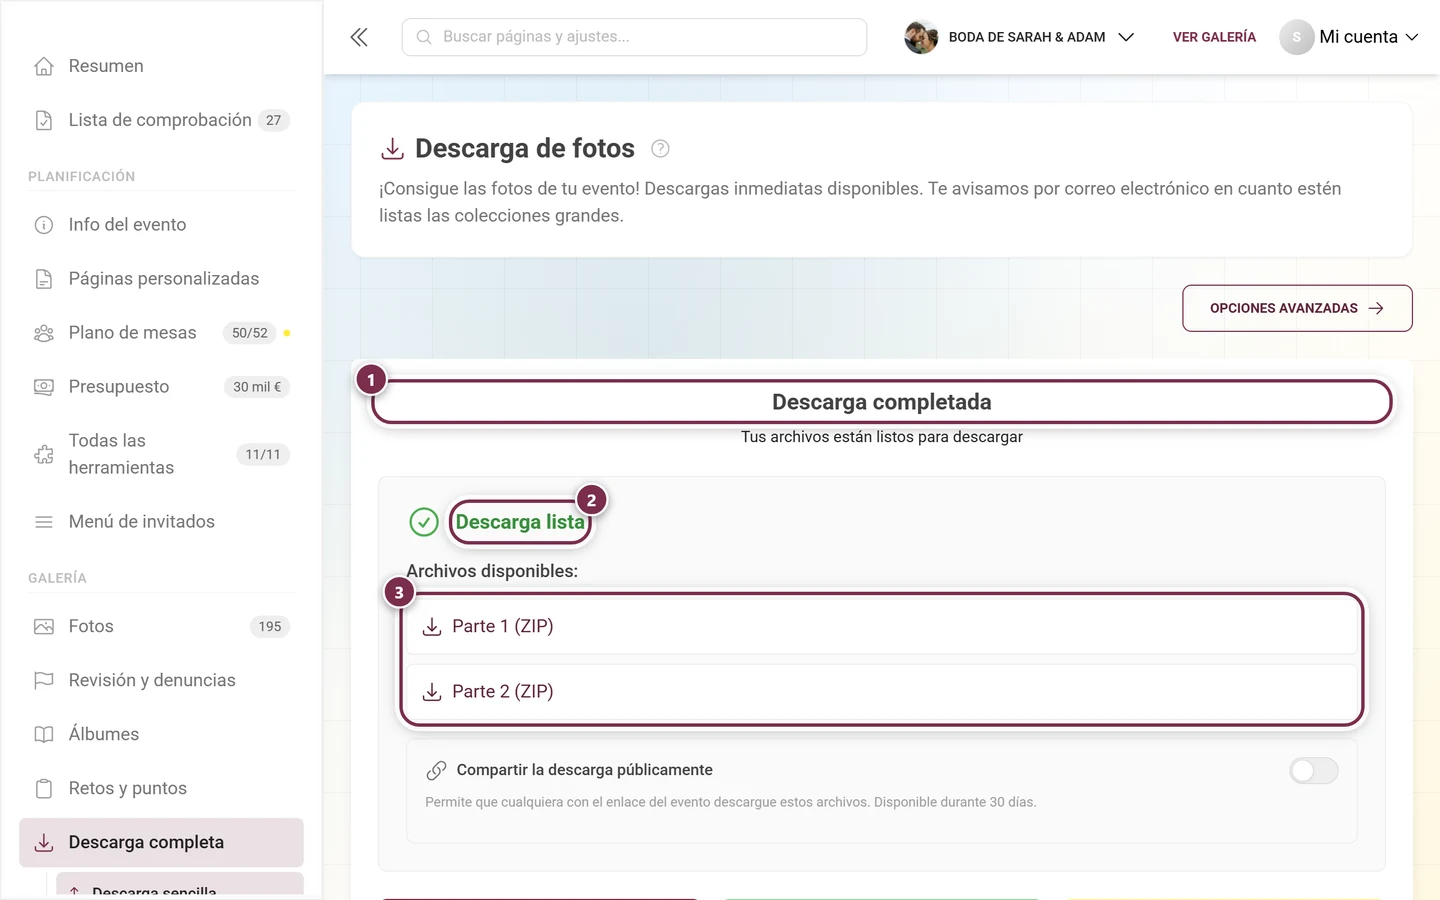The image size is (1440, 900).
Task: Expand the Mi cuenta account menu
Action: [x=1349, y=37]
